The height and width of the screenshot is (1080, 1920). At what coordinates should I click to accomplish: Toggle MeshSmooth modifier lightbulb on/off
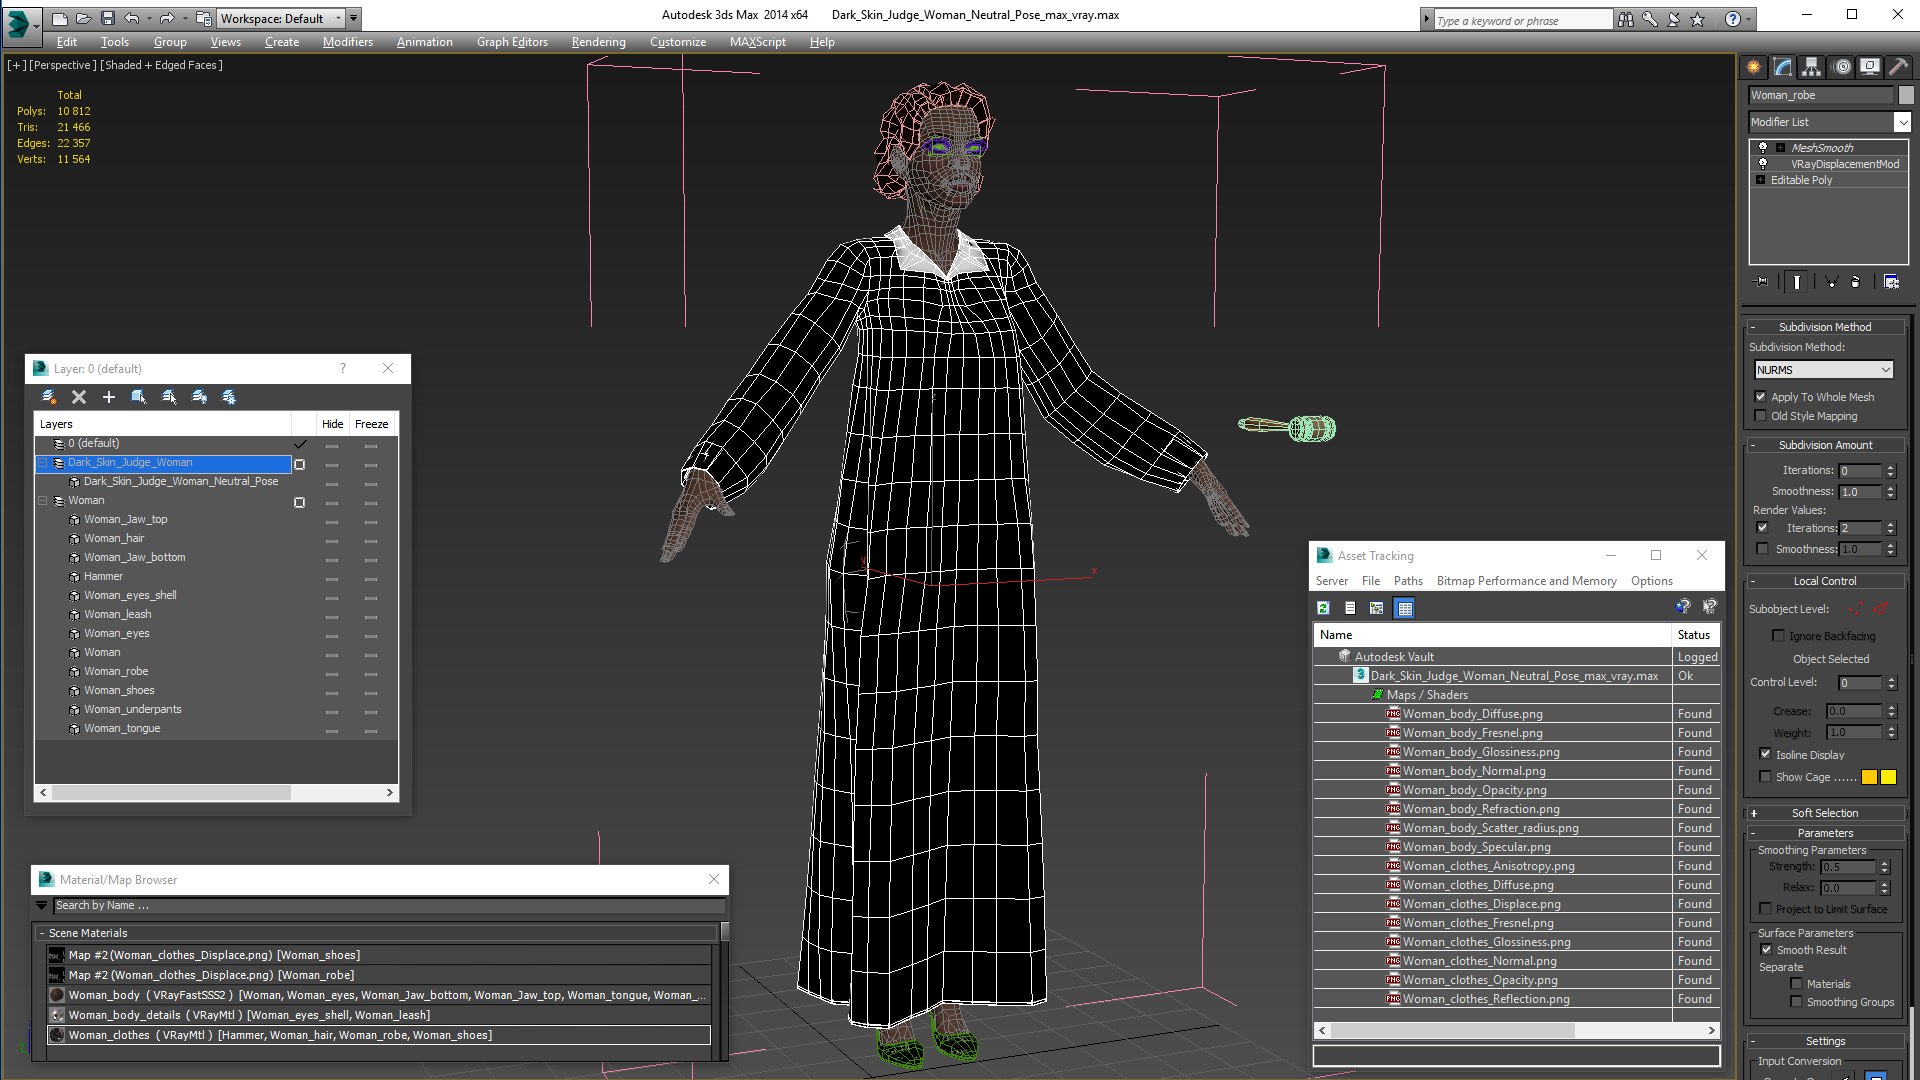click(1763, 148)
